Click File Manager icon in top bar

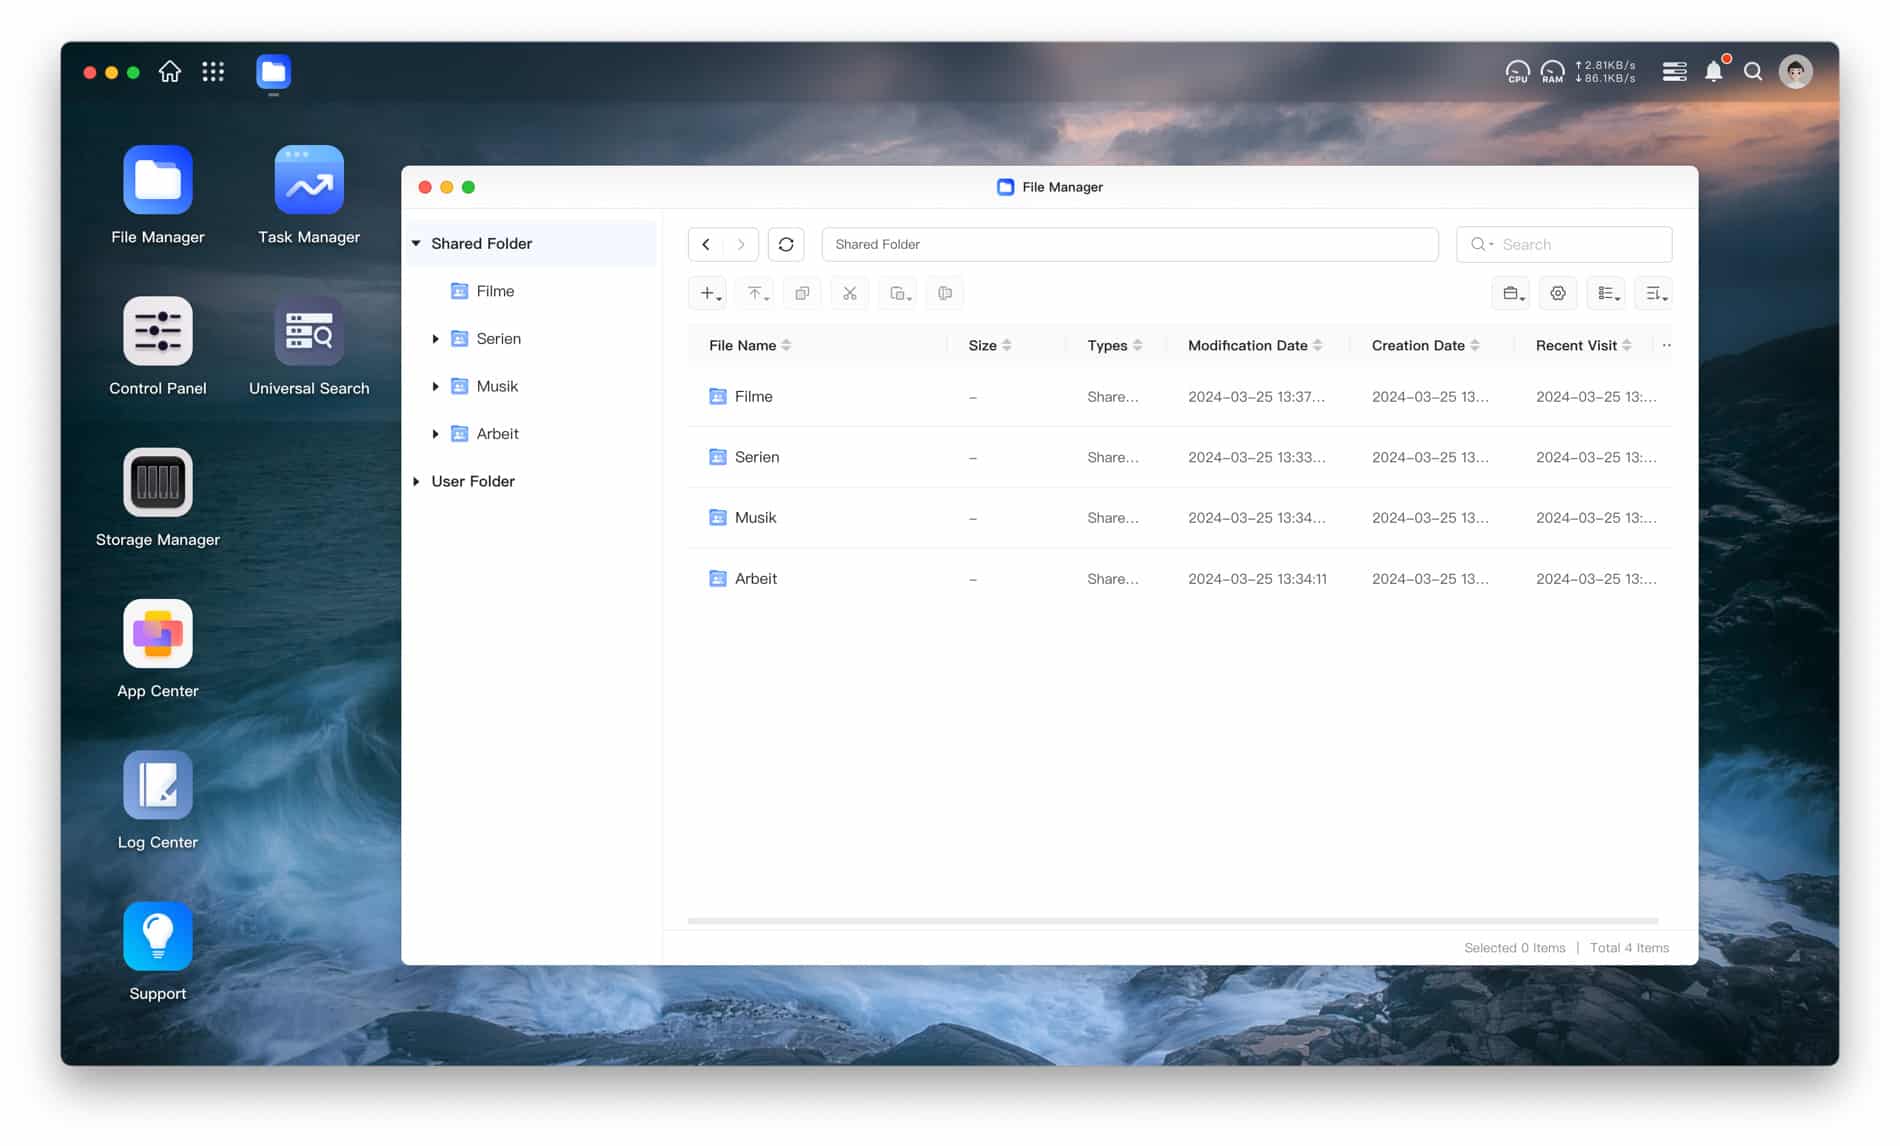(x=273, y=72)
